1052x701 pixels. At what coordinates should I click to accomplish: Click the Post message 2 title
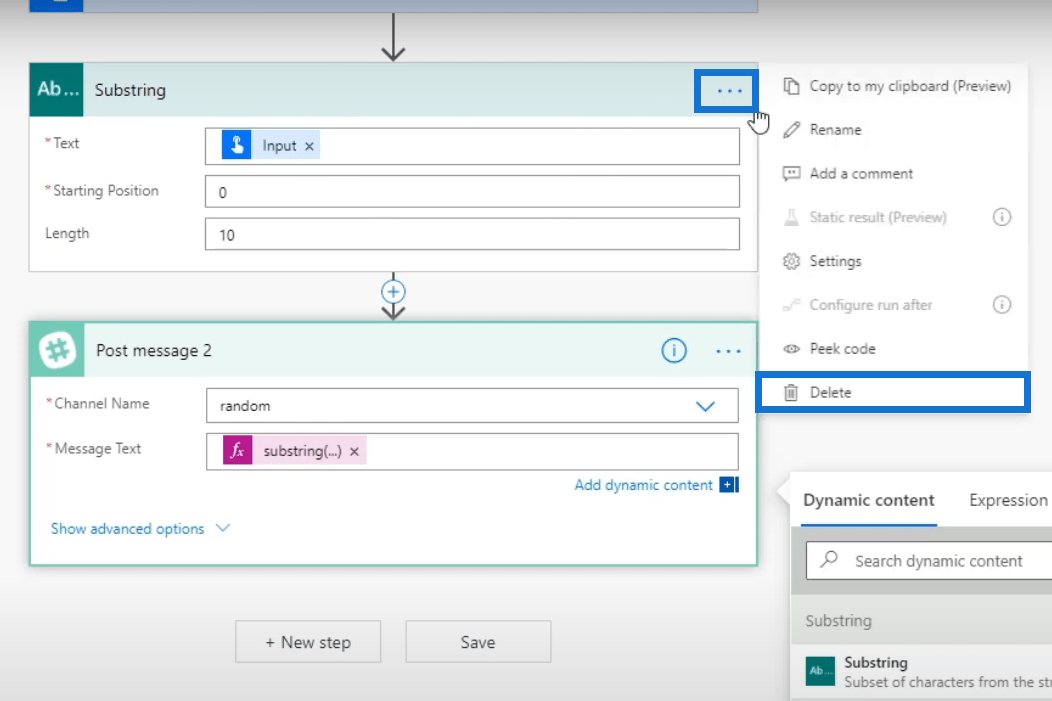[154, 350]
